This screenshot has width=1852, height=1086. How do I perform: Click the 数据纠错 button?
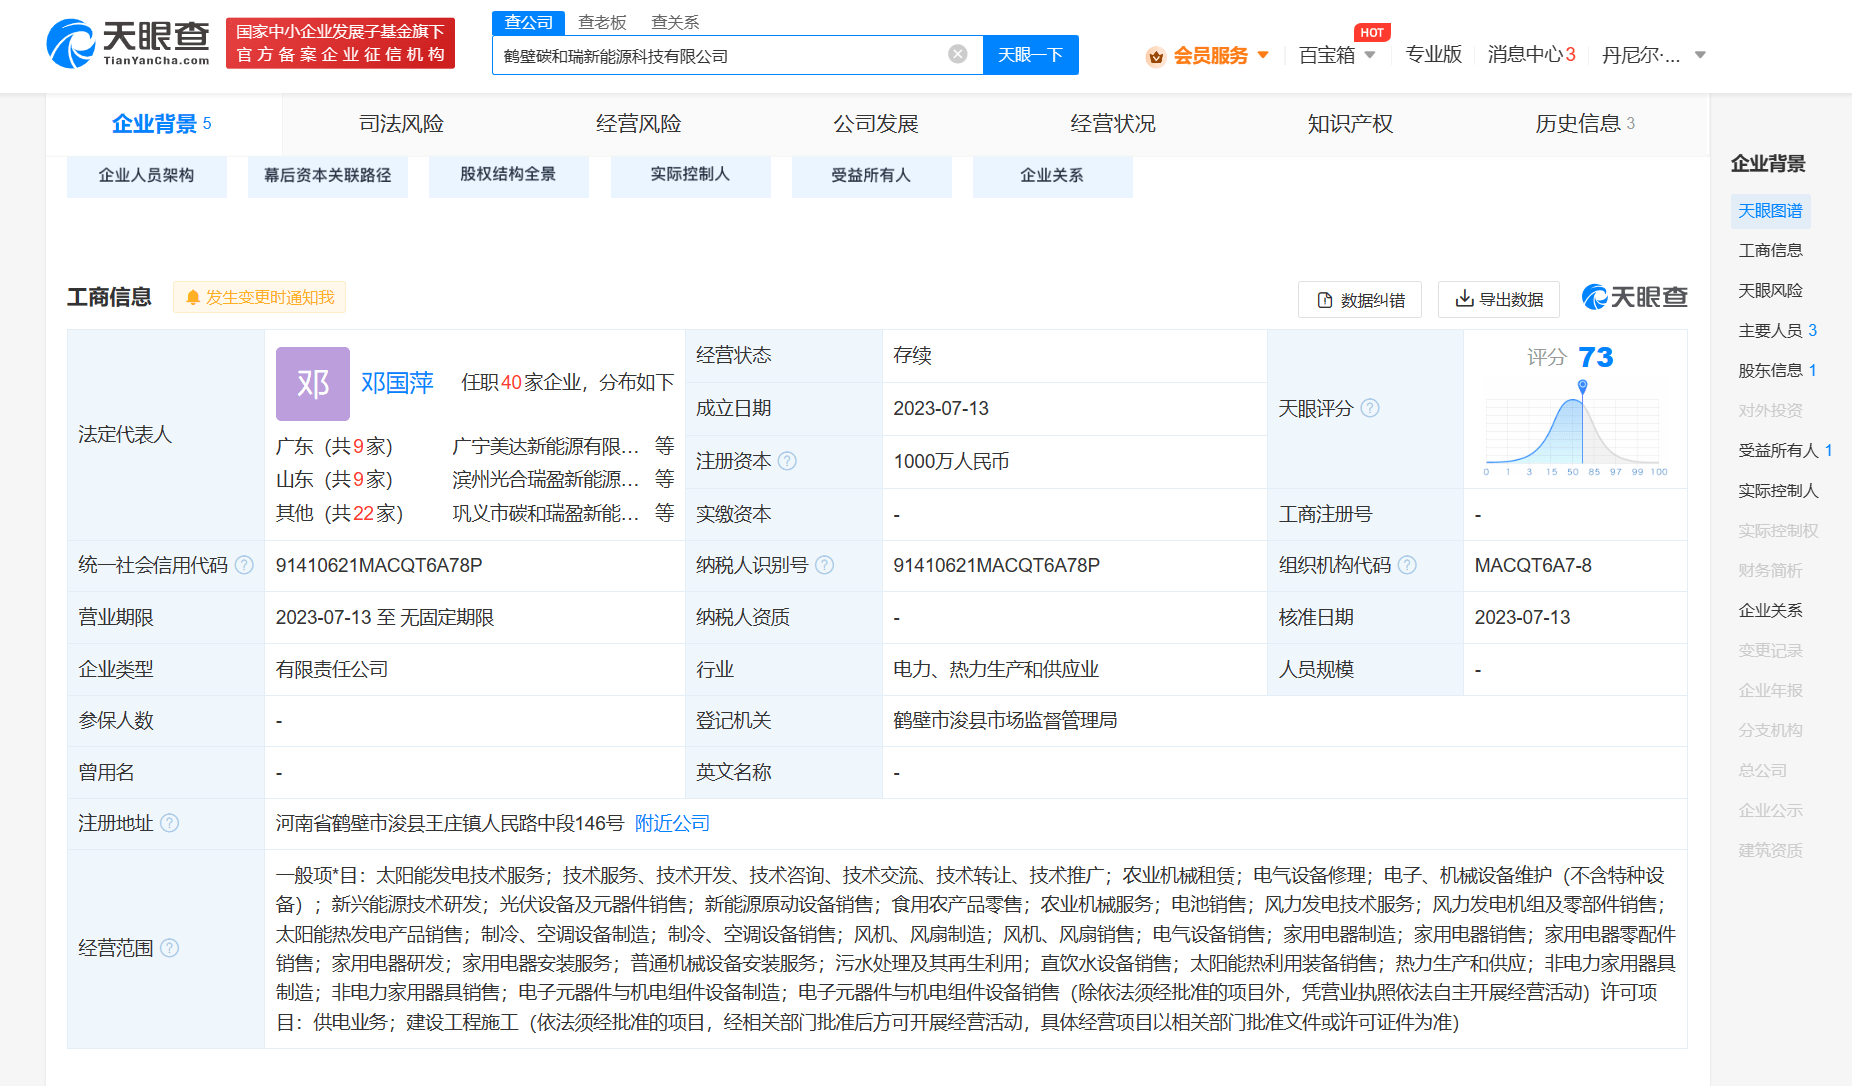coord(1360,299)
